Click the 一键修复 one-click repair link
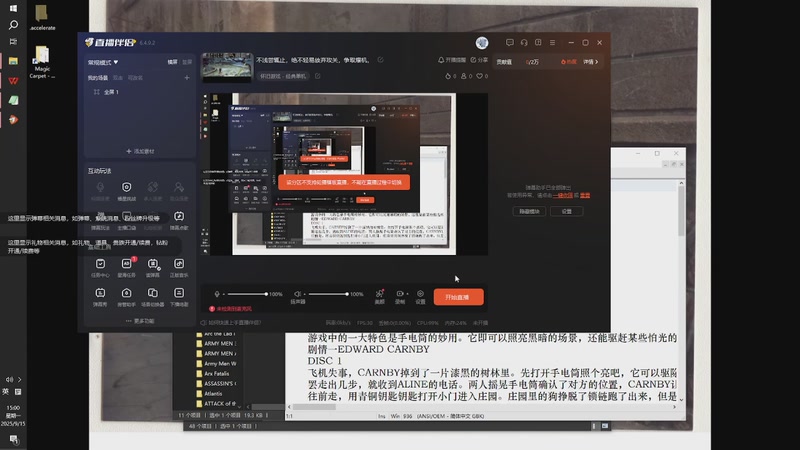The height and width of the screenshot is (450, 800). [563, 195]
